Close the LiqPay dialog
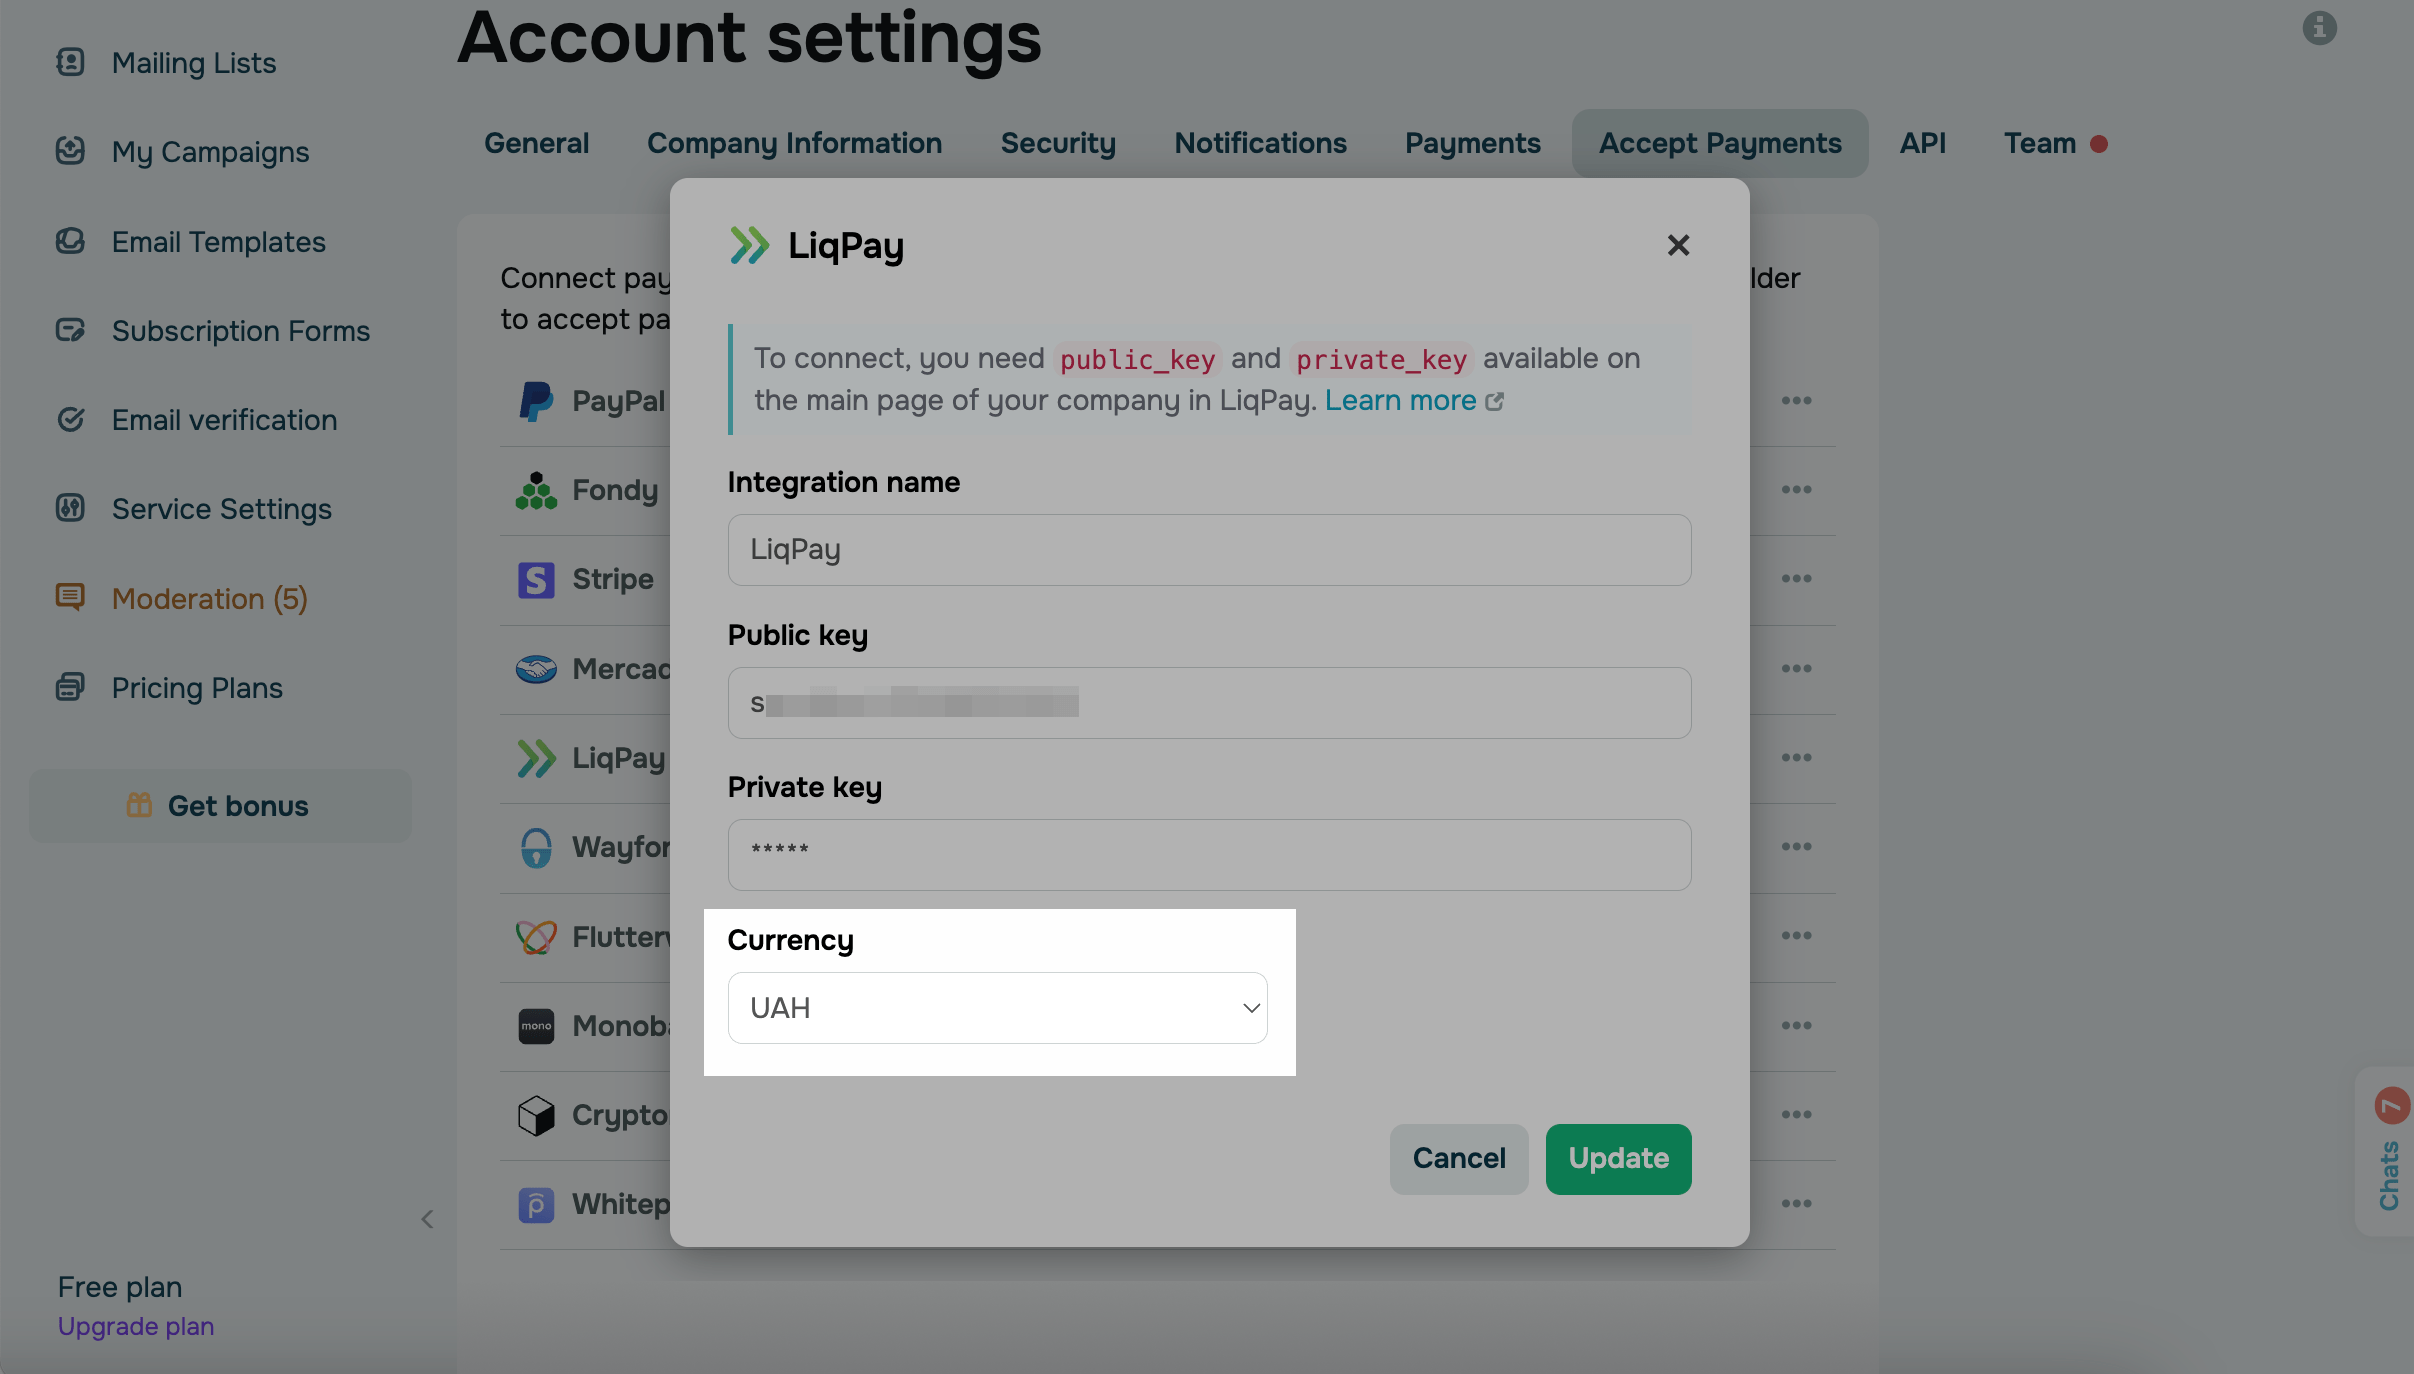Screen dimensions: 2414x1374 [1677, 245]
